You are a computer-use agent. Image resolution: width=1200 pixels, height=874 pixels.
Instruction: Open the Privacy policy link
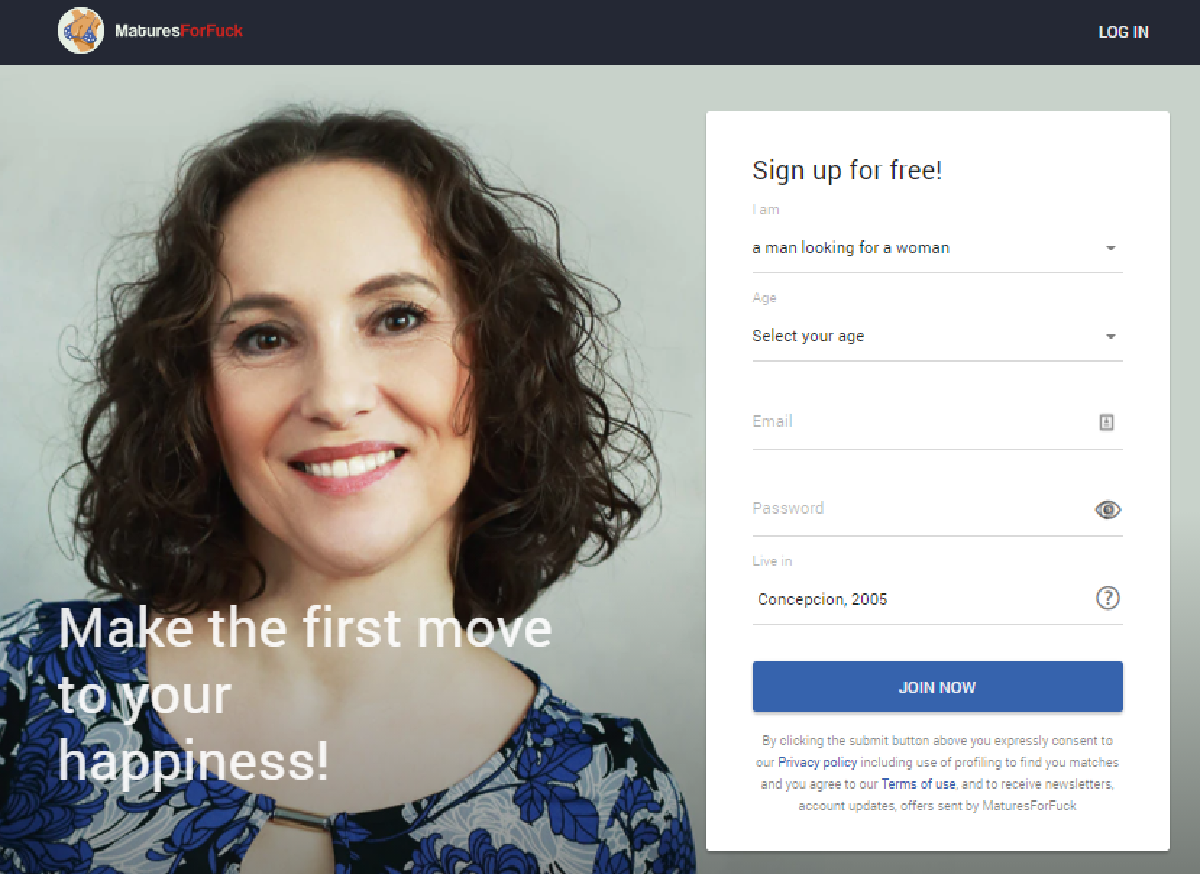click(x=818, y=763)
